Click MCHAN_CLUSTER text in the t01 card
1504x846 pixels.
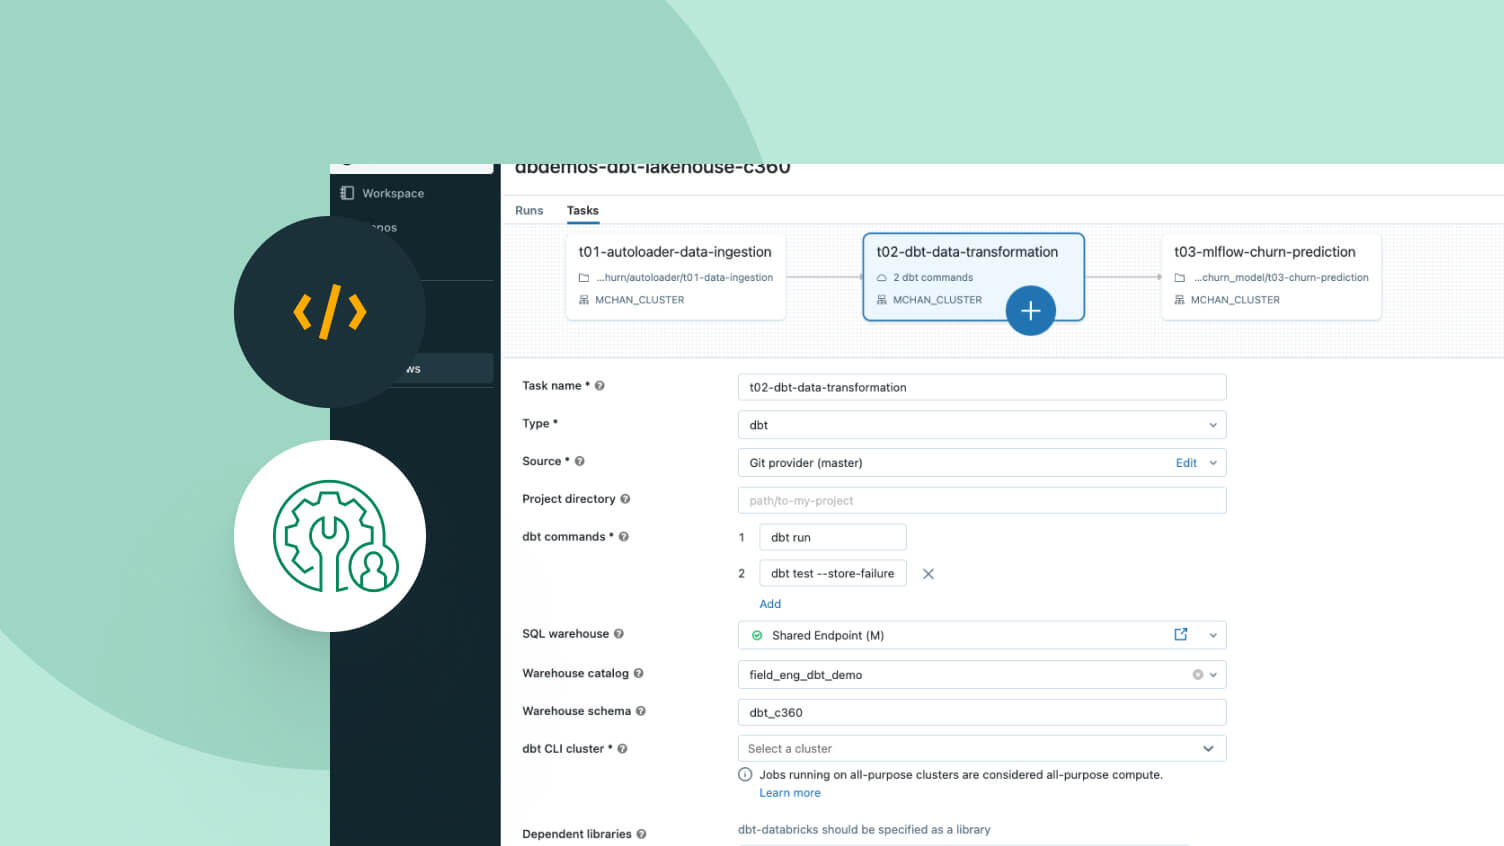(640, 300)
